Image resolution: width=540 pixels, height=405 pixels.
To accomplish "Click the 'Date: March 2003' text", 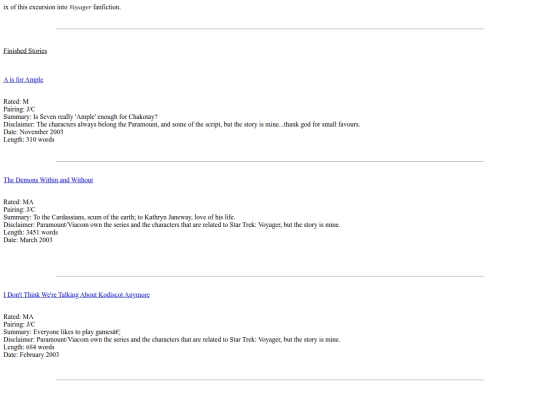I will (x=28, y=240).
